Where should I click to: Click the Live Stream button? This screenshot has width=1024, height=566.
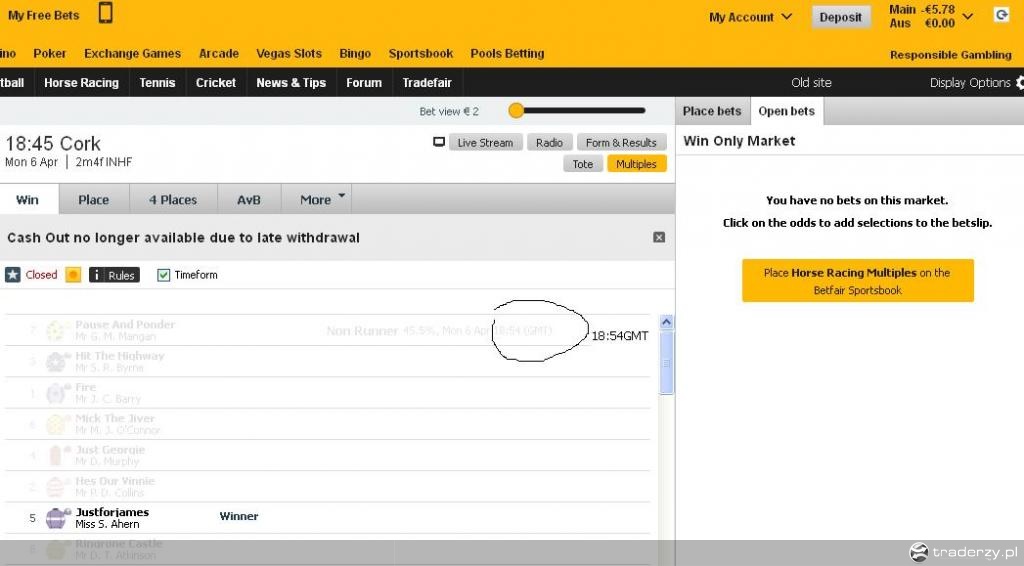coord(485,142)
